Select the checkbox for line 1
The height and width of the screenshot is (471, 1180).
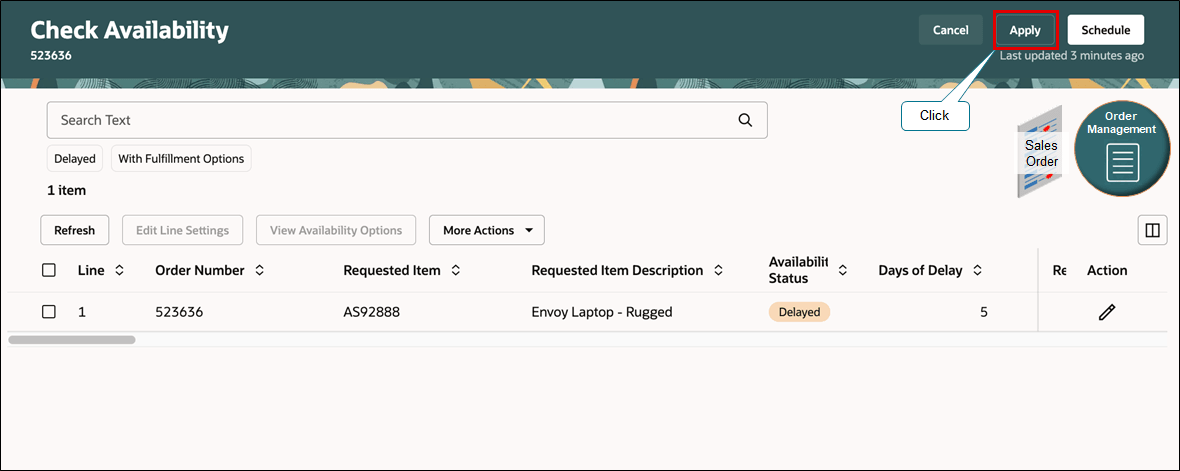click(49, 311)
